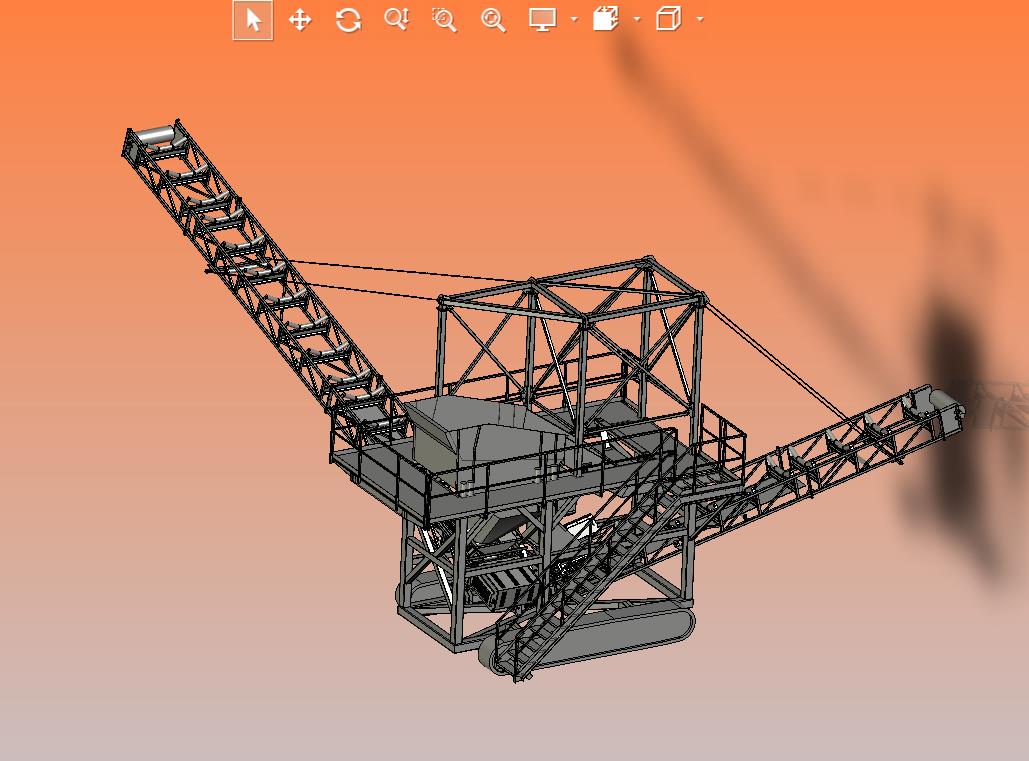This screenshot has height=761, width=1029.
Task: Open the monitor display style dropdown arrow
Action: (x=574, y=20)
